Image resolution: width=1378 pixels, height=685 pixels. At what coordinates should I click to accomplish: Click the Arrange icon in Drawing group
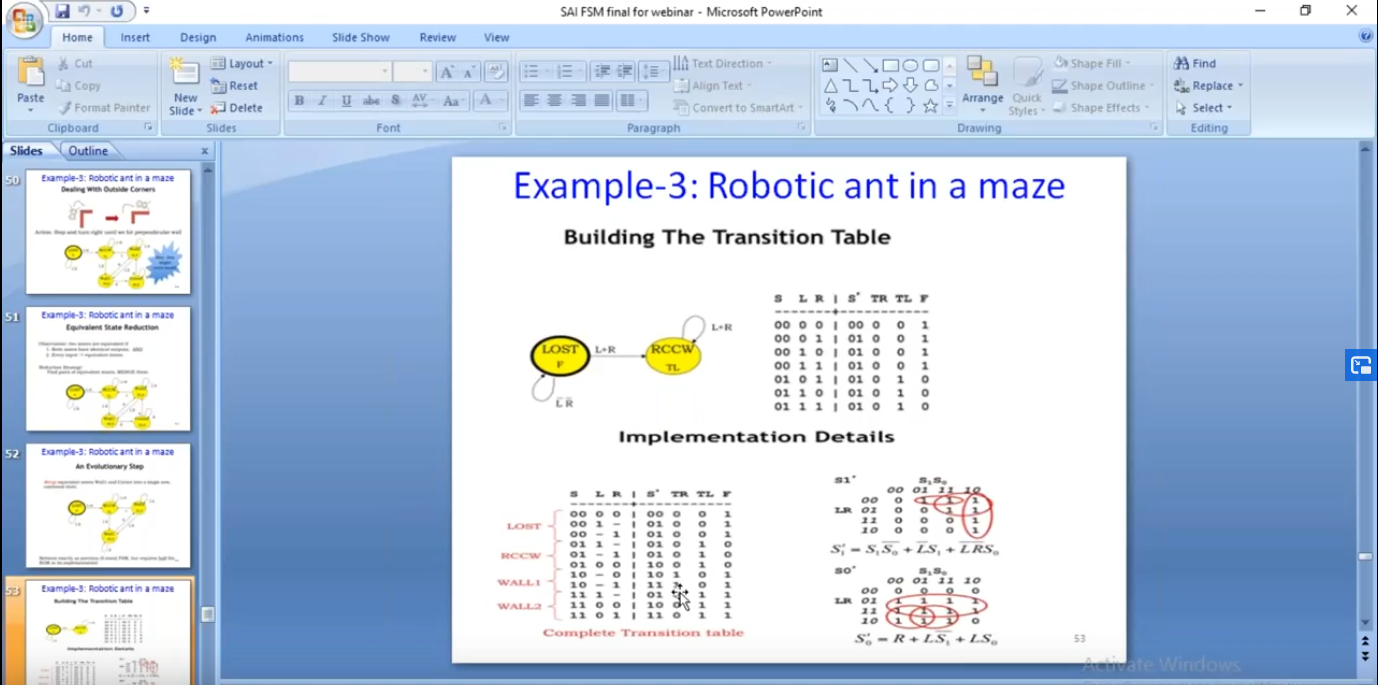tap(982, 80)
